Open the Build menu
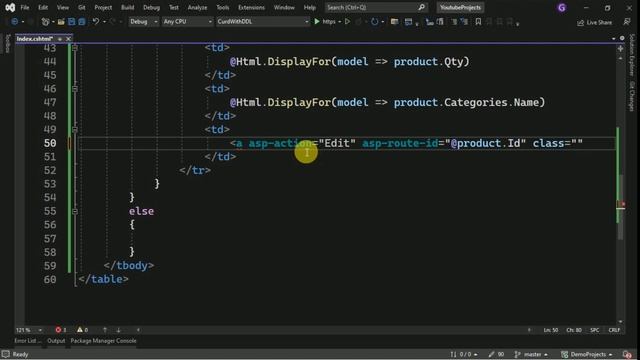 click(x=127, y=7)
